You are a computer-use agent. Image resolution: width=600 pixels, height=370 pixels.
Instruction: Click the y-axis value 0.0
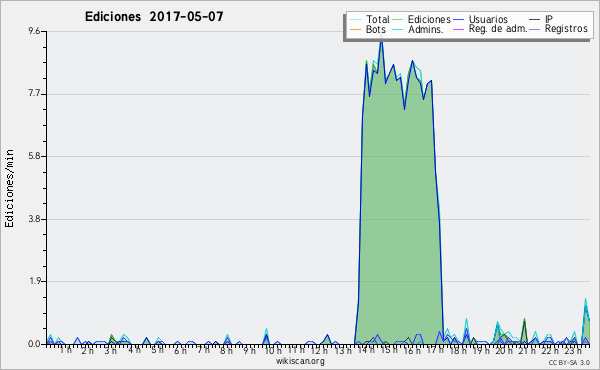pyautogui.click(x=34, y=344)
